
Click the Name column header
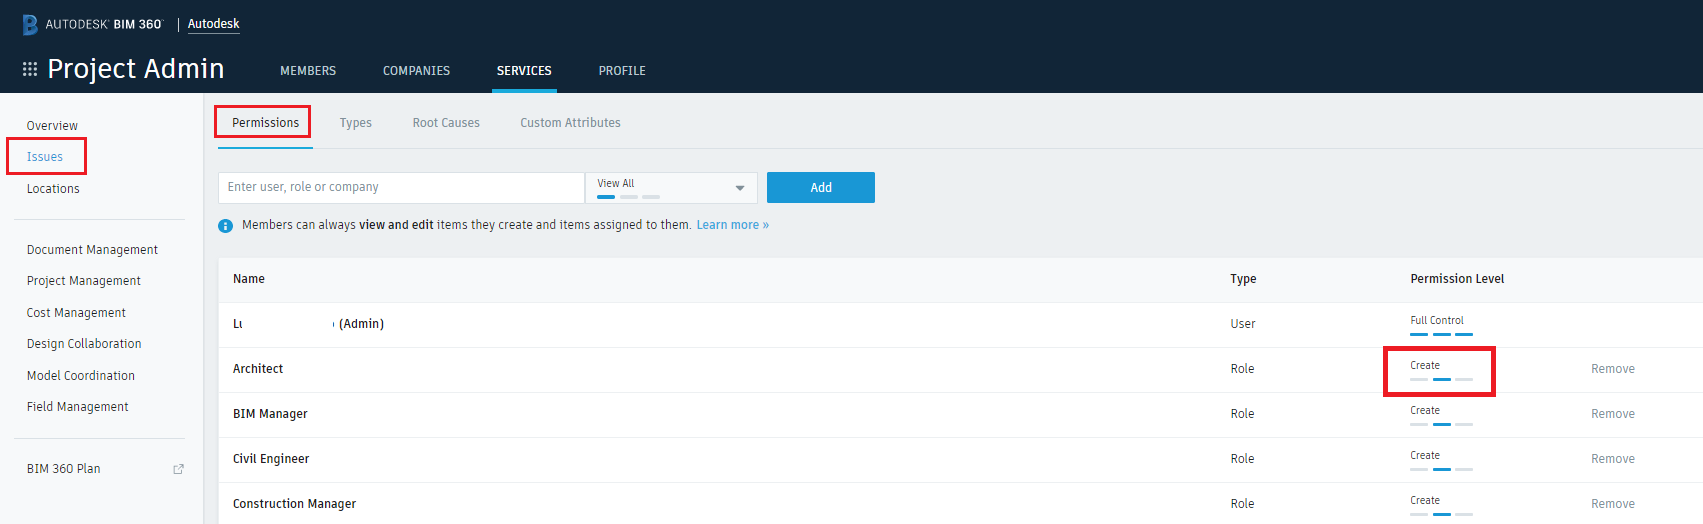click(x=249, y=279)
